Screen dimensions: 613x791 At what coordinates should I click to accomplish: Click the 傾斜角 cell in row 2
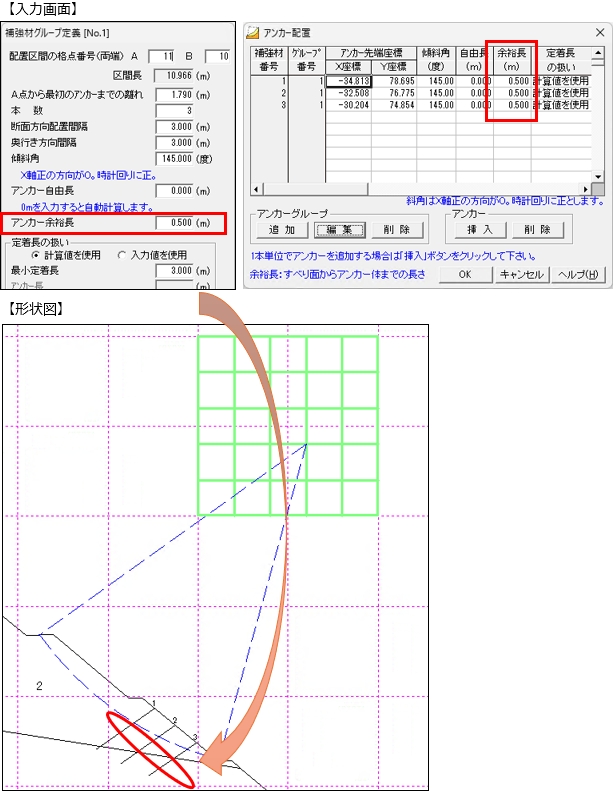[x=436, y=93]
